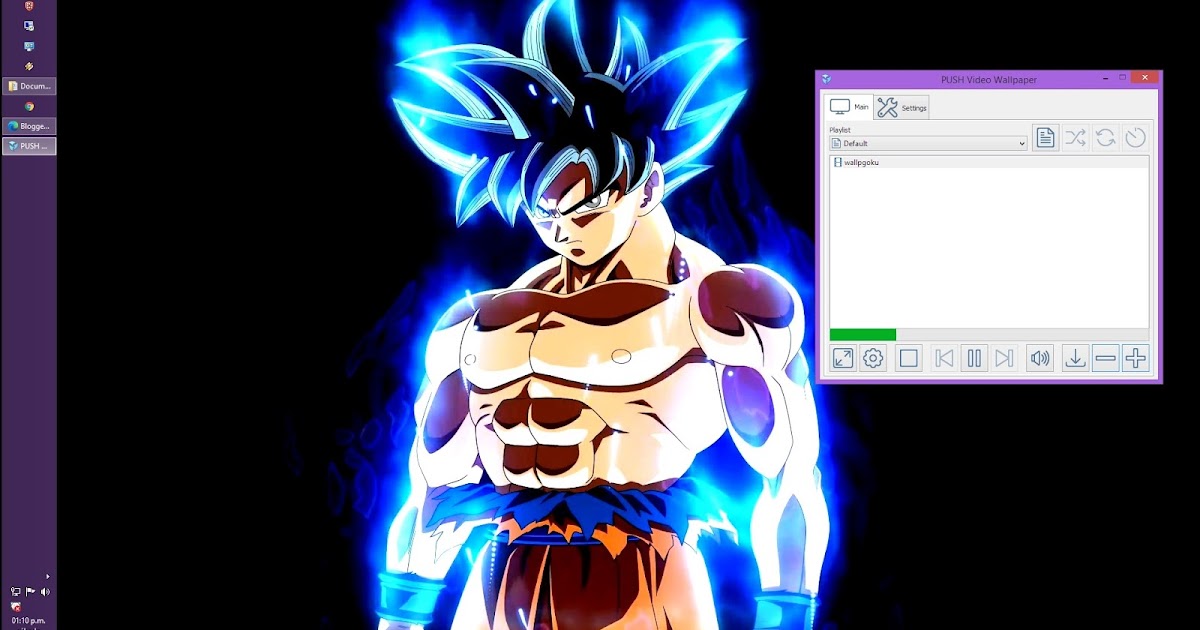Maximize the PUSH Video Wallpaper window

(1123, 78)
